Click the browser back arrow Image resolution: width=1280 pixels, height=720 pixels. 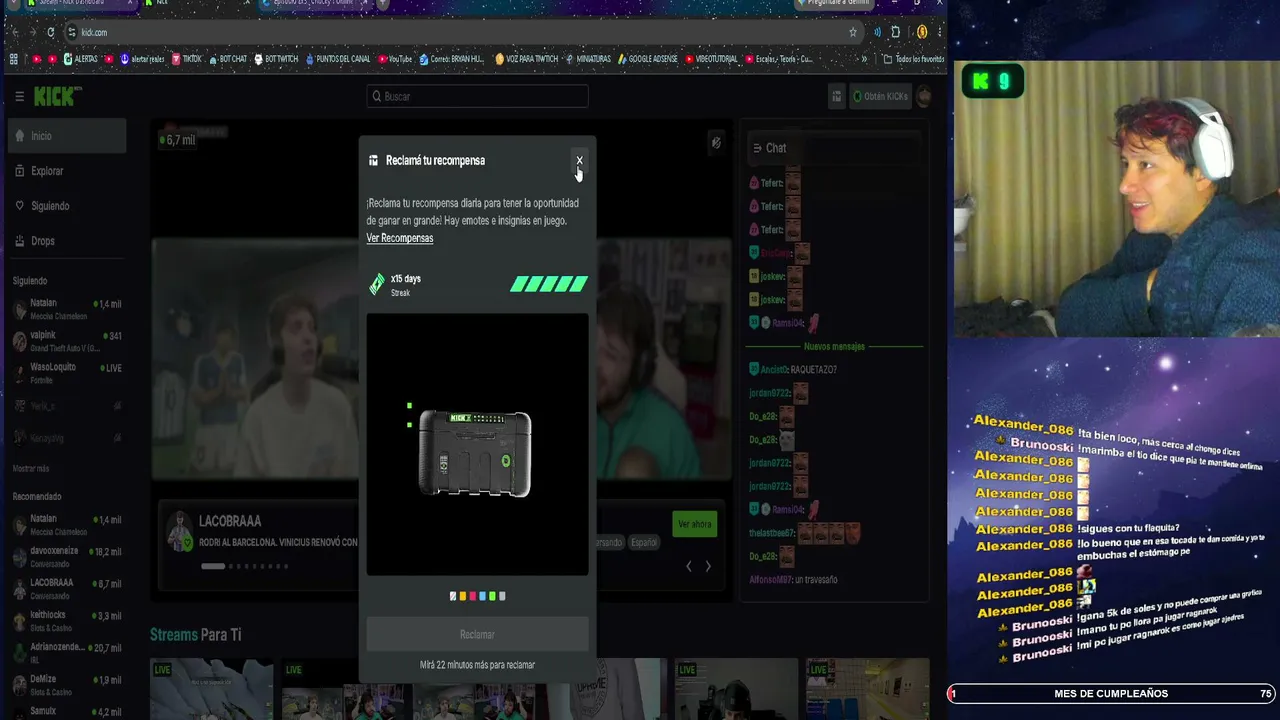tap(14, 32)
